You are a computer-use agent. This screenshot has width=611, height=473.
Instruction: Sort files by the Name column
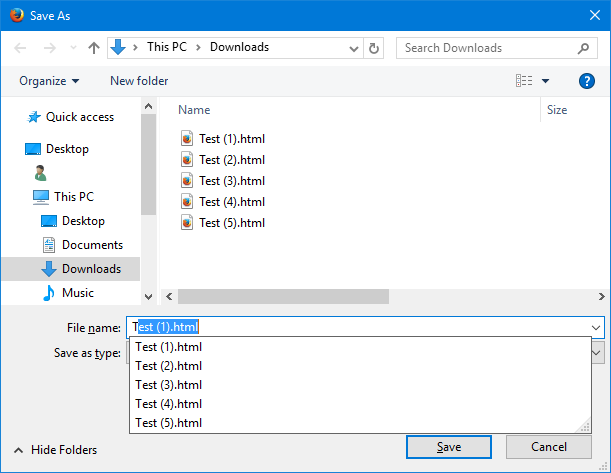click(x=194, y=110)
